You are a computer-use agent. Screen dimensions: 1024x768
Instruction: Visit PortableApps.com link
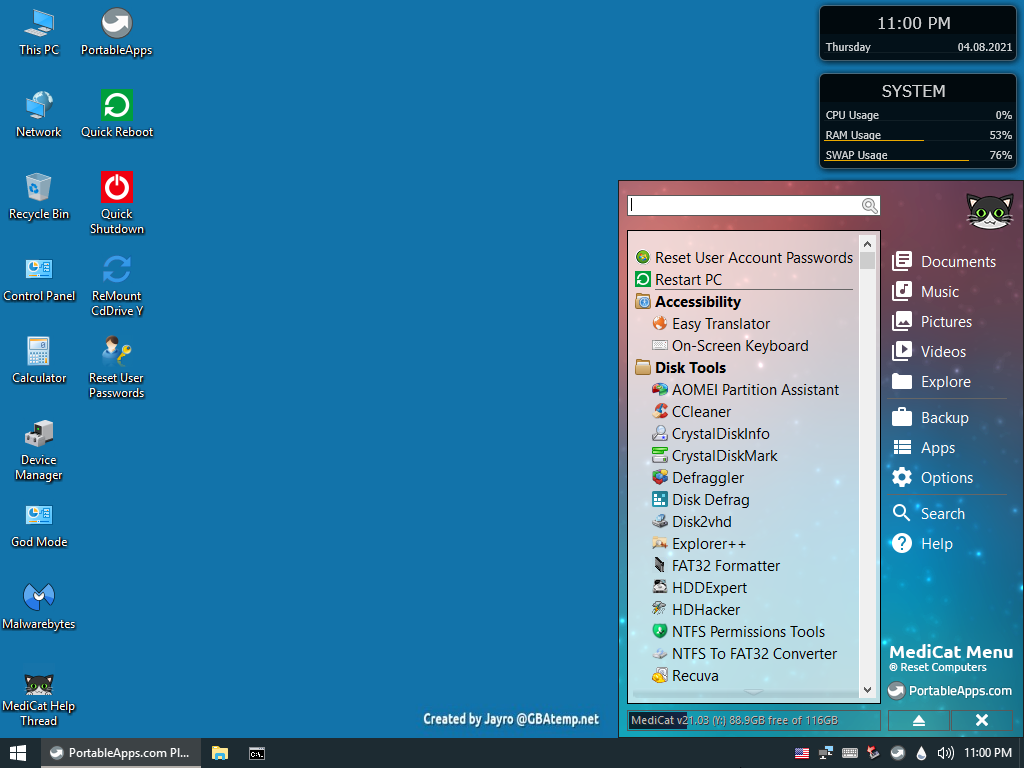pos(950,690)
